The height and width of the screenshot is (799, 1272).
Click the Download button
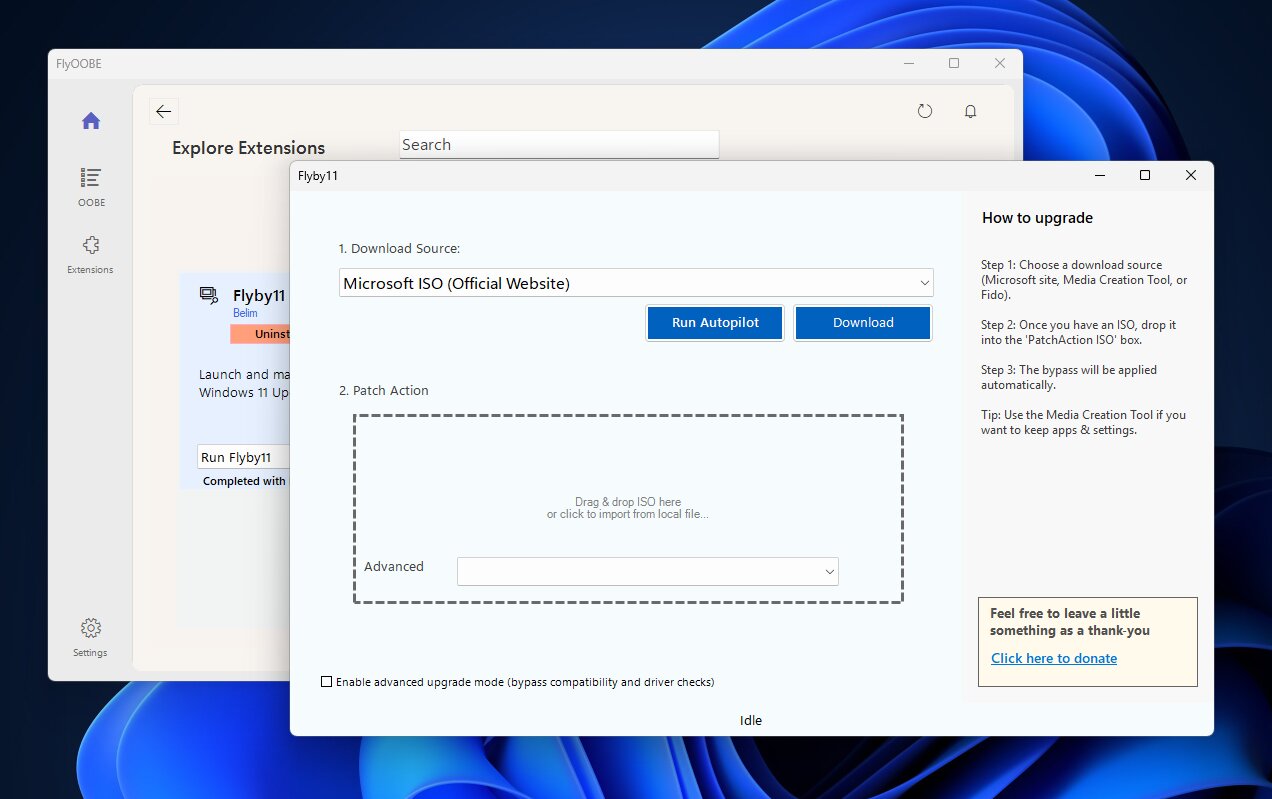tap(863, 323)
